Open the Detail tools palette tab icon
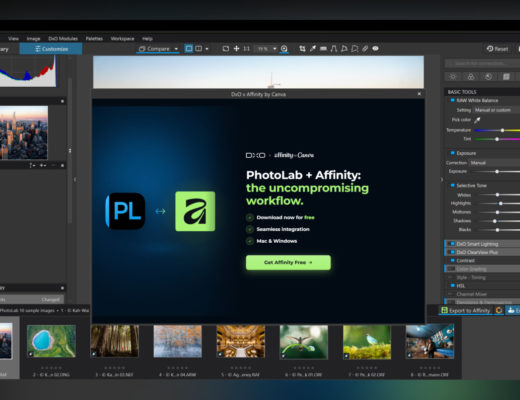Image resolution: width=520 pixels, height=400 pixels. (488, 77)
